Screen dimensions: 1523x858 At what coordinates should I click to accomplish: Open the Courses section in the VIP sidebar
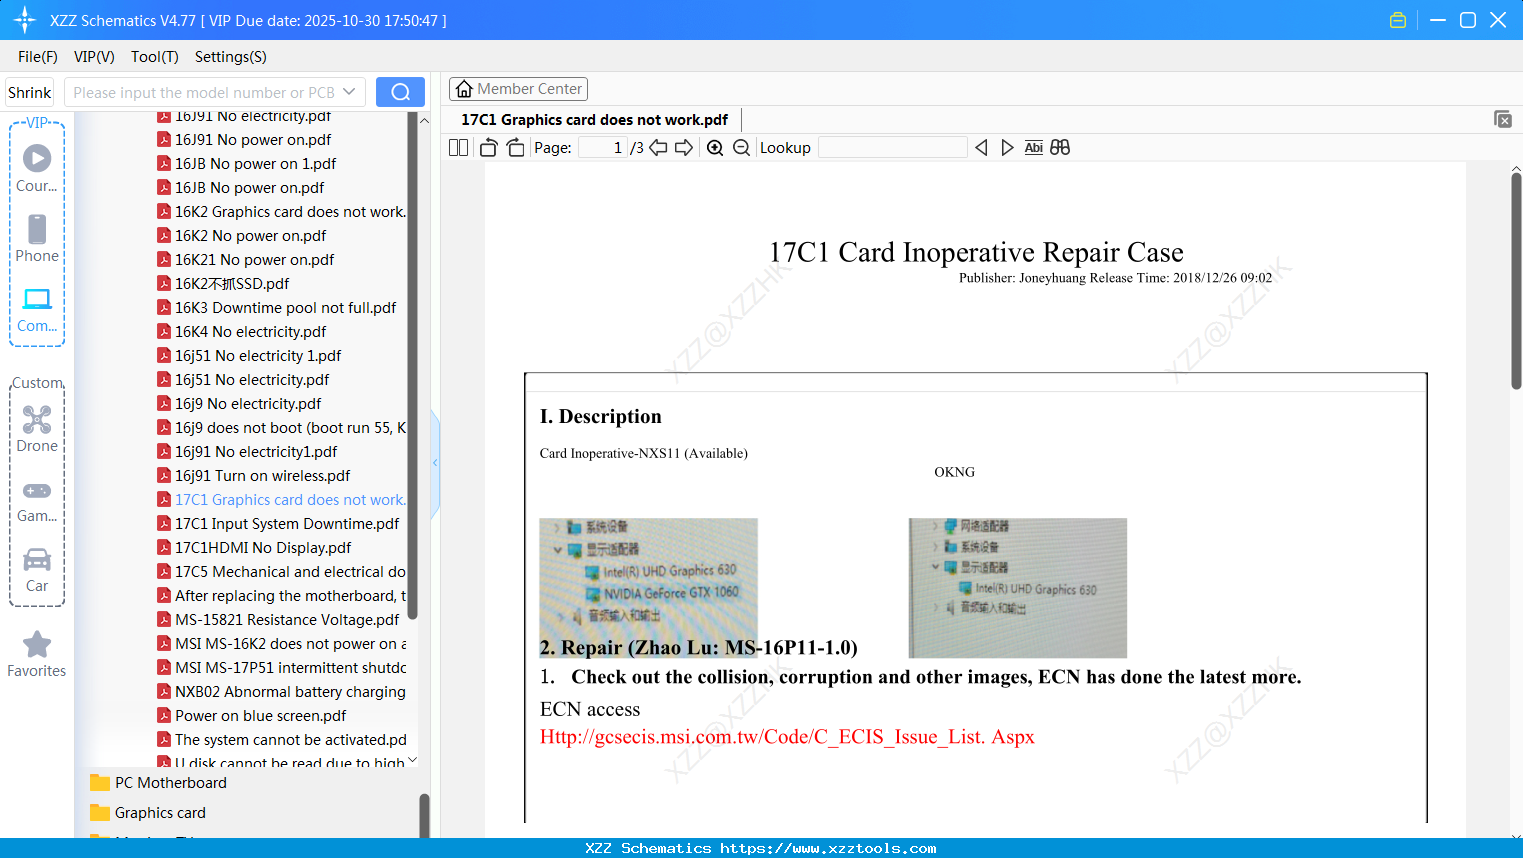click(x=37, y=168)
